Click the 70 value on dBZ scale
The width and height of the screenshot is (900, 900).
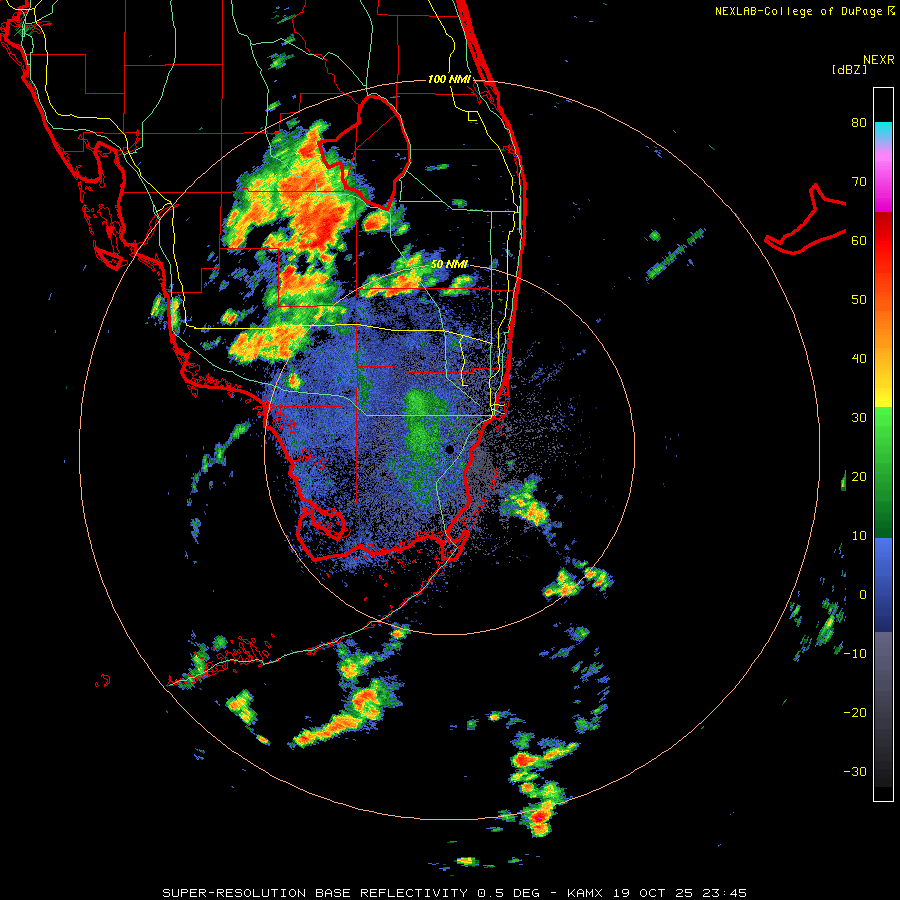pyautogui.click(x=859, y=182)
